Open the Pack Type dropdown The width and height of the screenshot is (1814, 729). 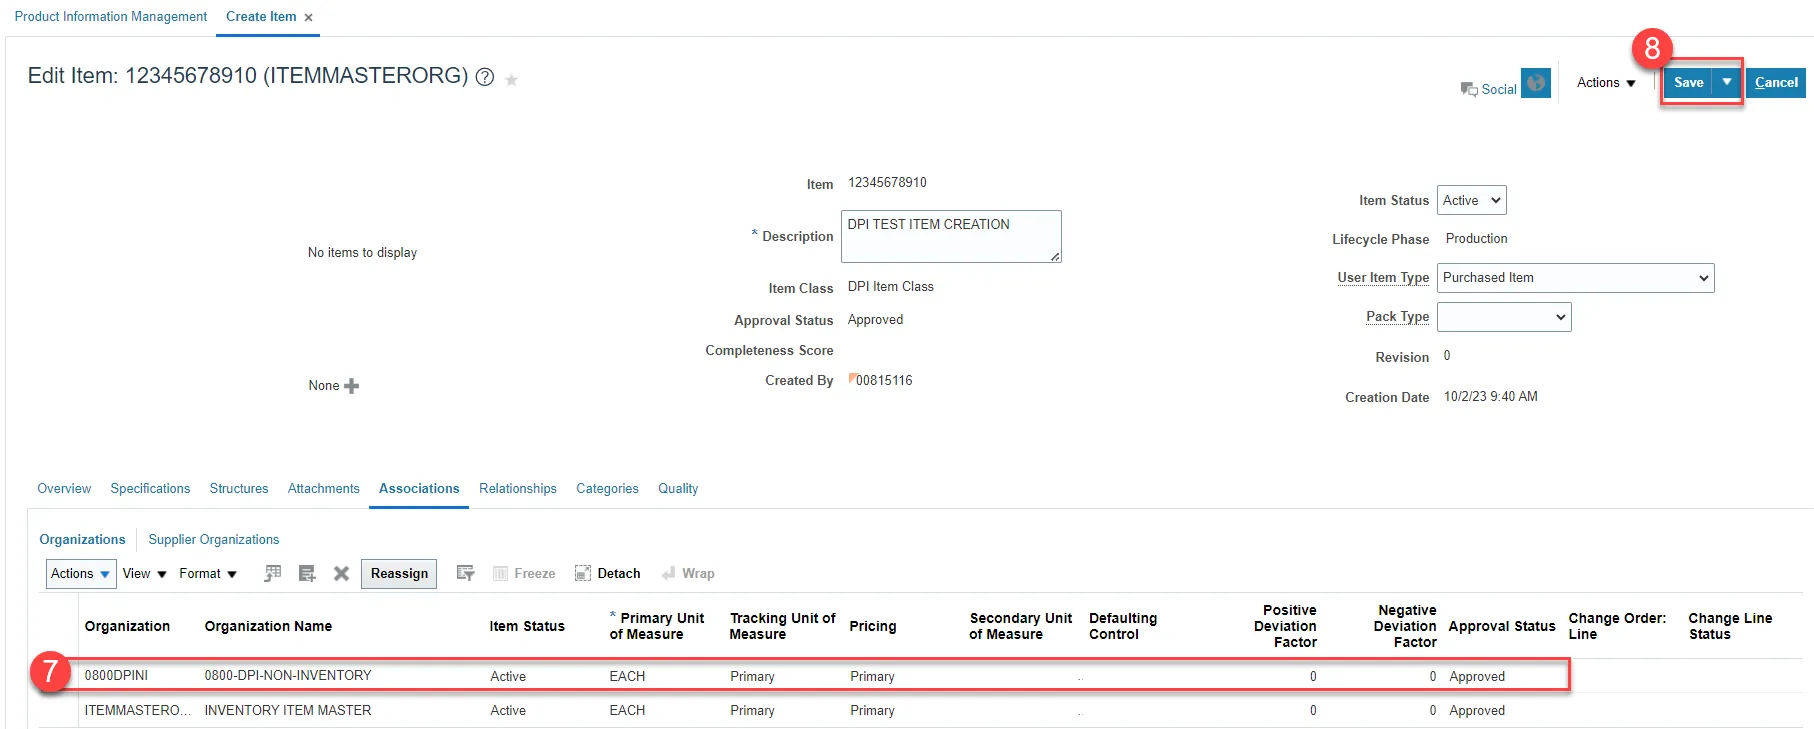(1504, 317)
